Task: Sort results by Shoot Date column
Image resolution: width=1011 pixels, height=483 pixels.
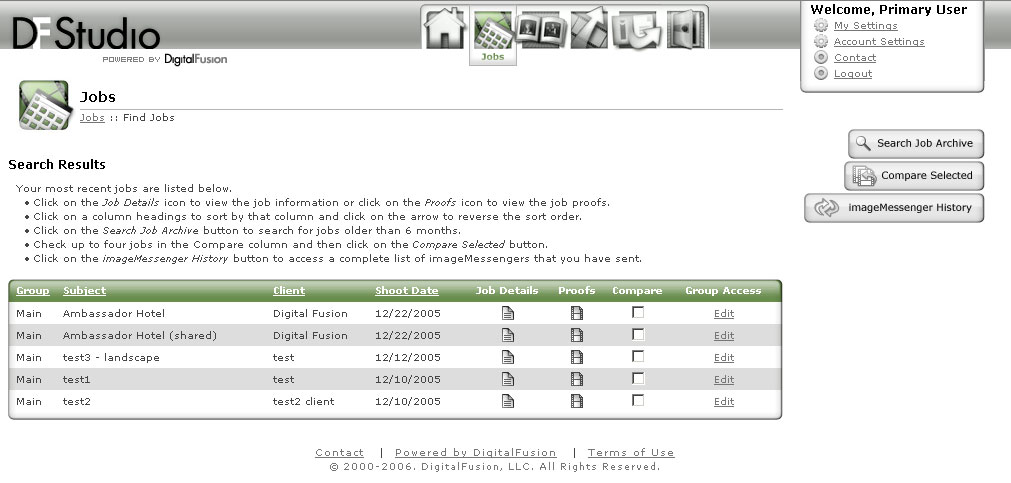Action: tap(406, 291)
